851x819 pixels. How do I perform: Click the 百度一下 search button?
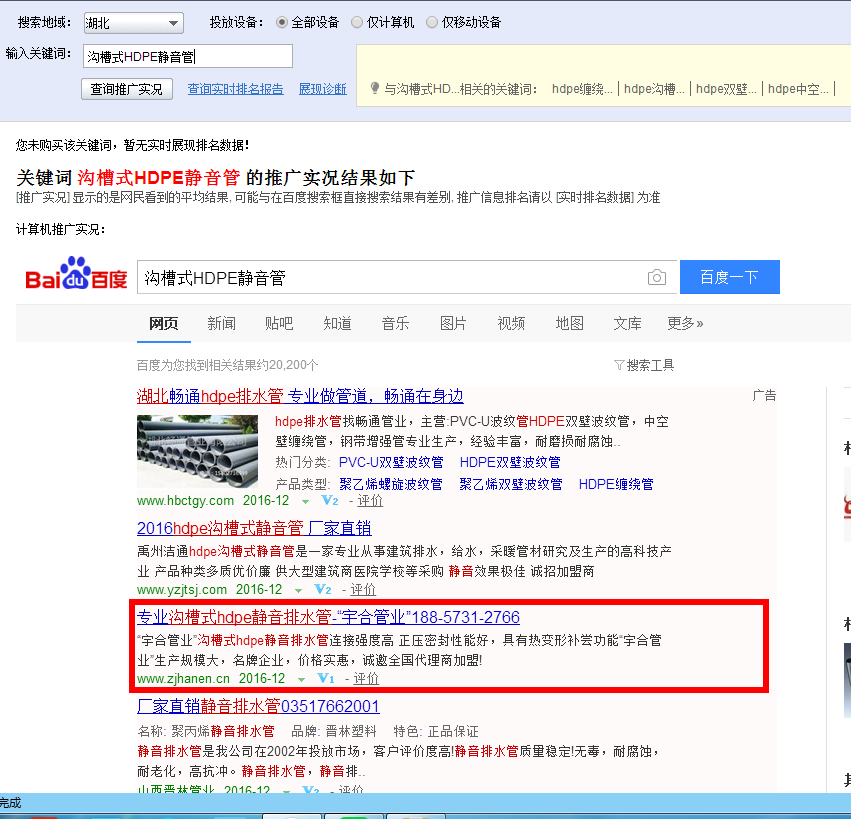[x=730, y=277]
